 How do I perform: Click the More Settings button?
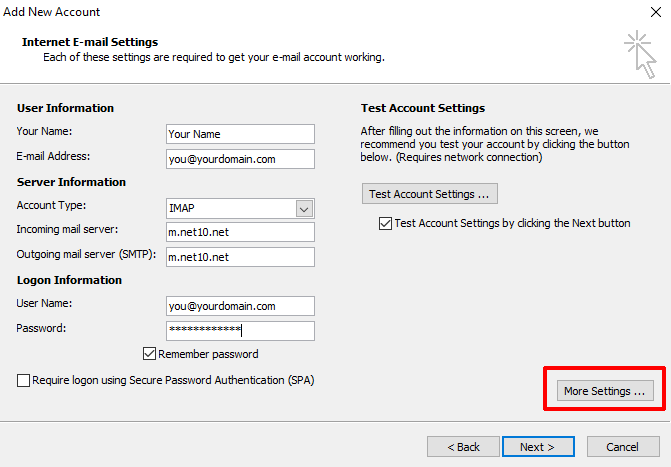pos(605,390)
